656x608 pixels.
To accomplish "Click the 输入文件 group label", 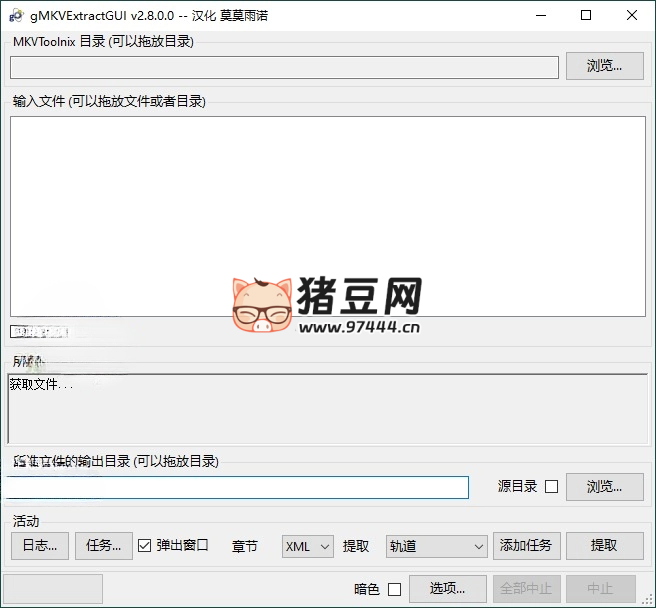I will (109, 101).
